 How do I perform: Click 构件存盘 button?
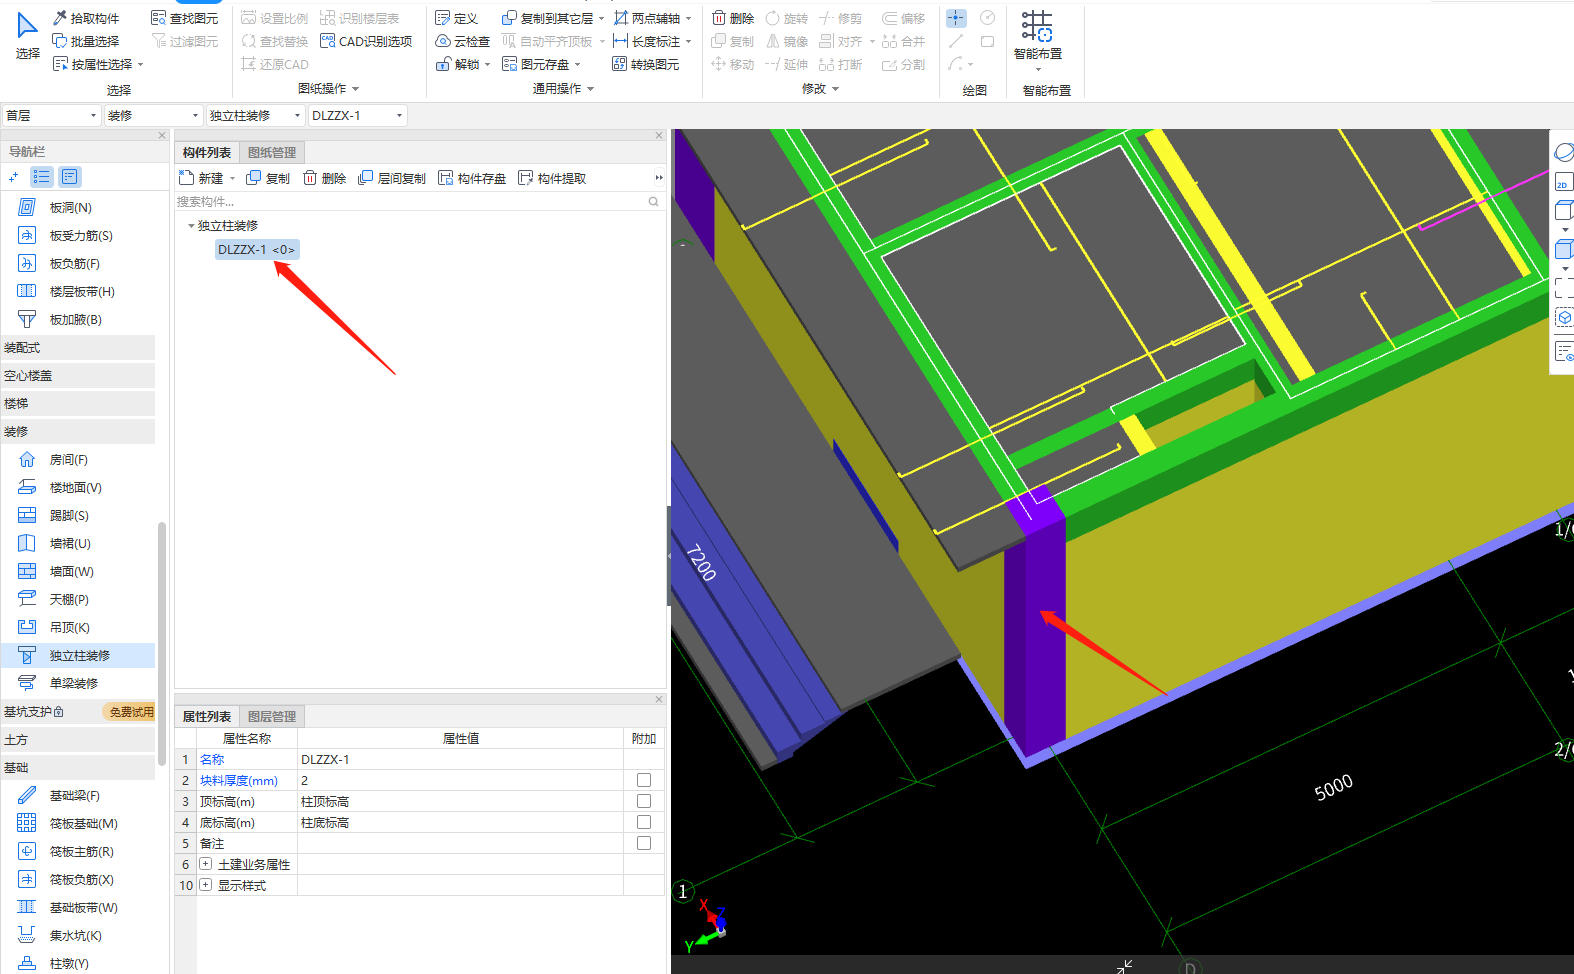[472, 178]
